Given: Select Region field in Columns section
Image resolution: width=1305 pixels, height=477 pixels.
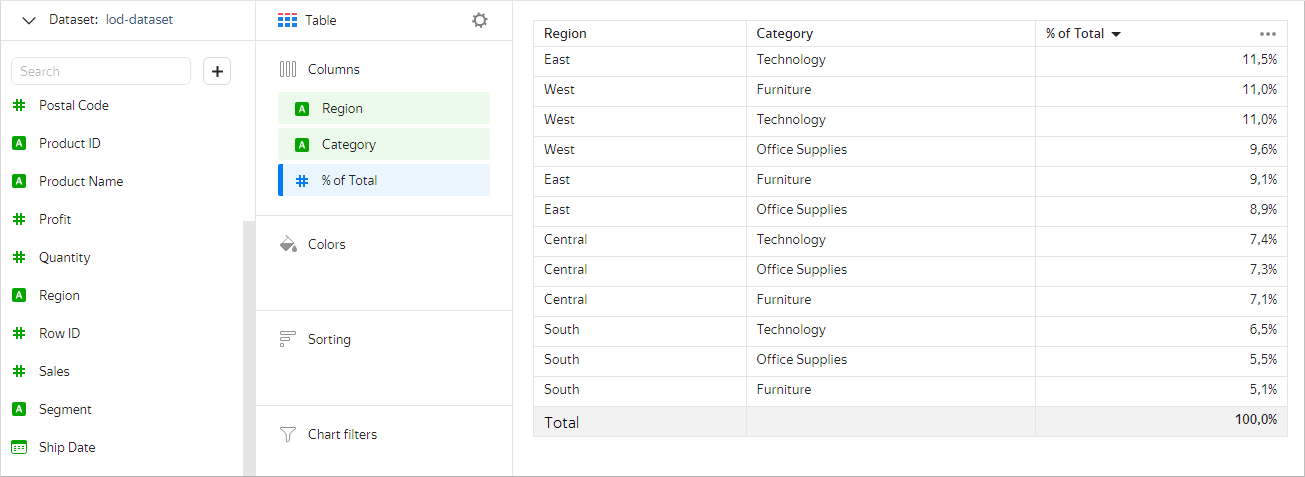Looking at the screenshot, I should (x=384, y=108).
